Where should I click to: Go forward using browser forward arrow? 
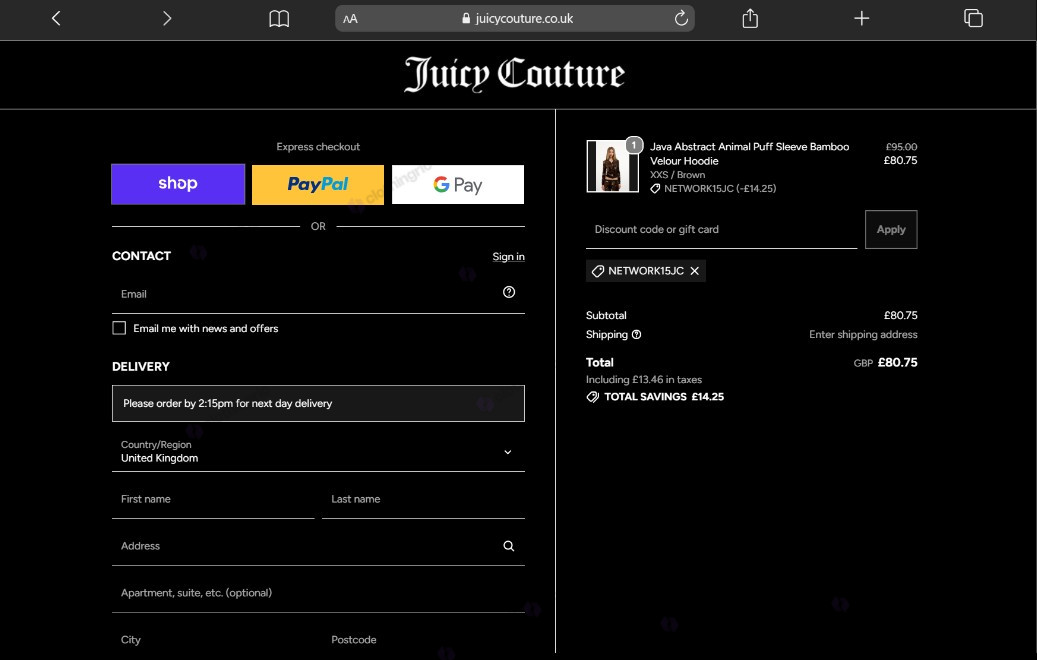point(167,19)
